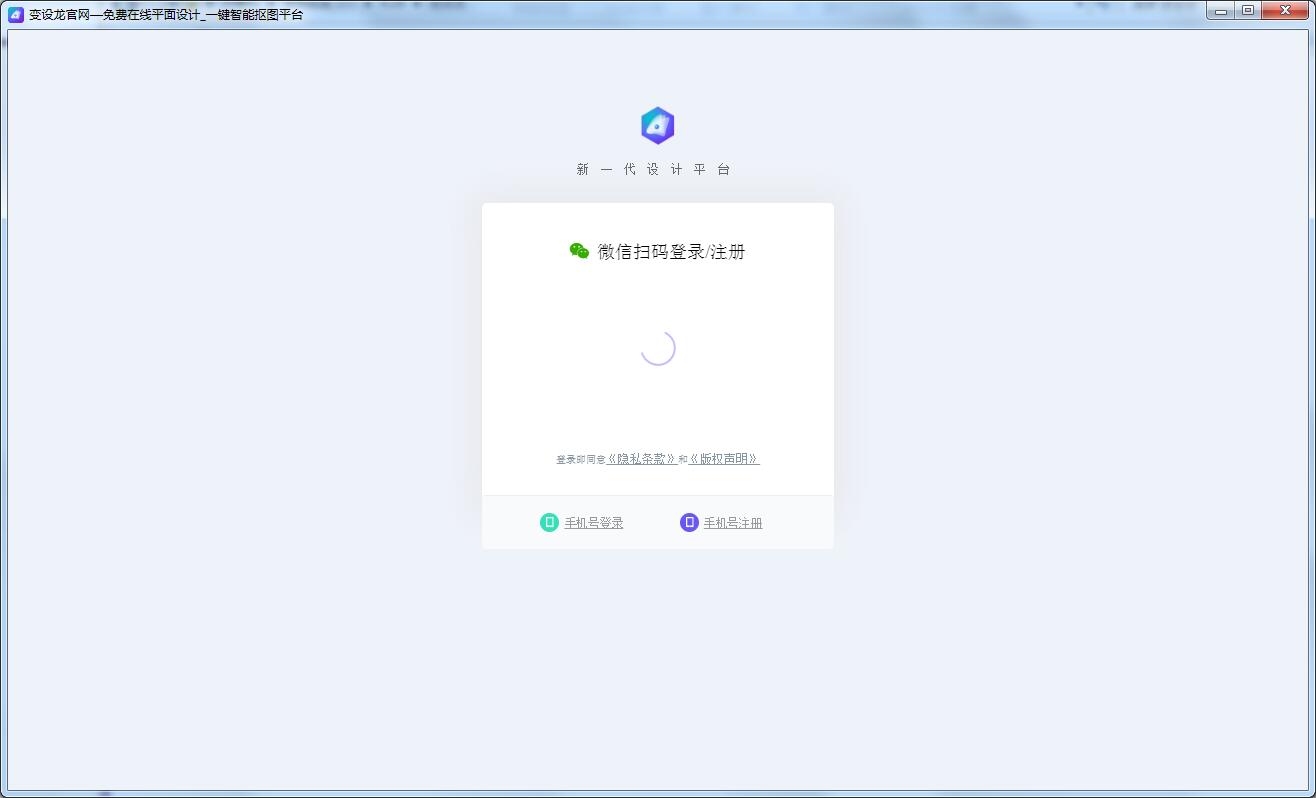Maximize the application window
Screen dimensions: 1316x798
(x=1248, y=11)
